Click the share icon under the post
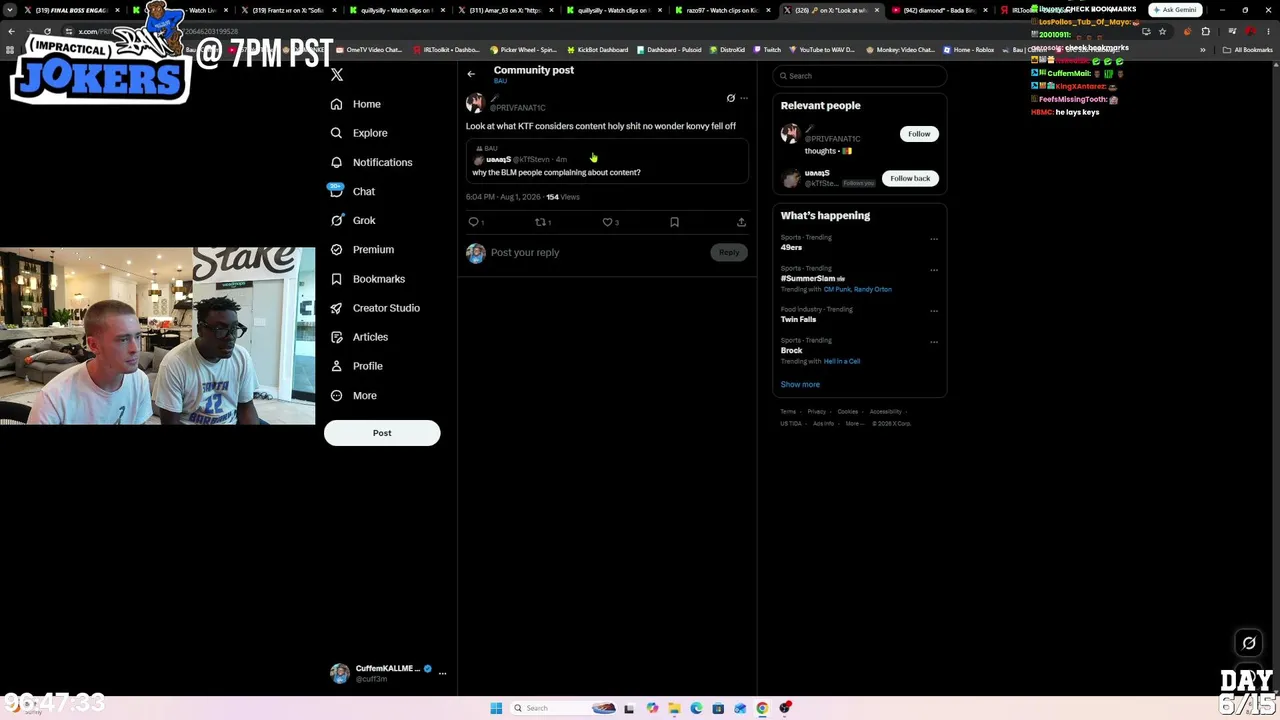1280x720 pixels. point(741,222)
